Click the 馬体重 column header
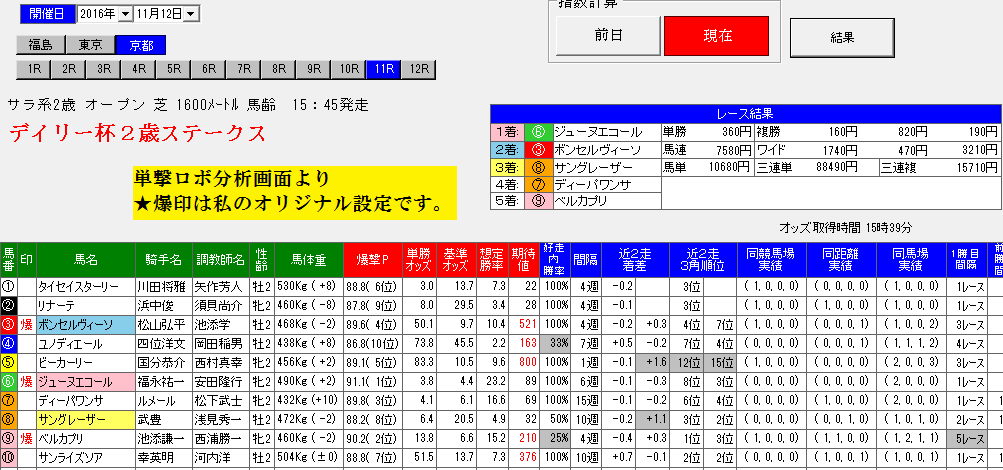Image resolution: width=1003 pixels, height=470 pixels. [309, 260]
